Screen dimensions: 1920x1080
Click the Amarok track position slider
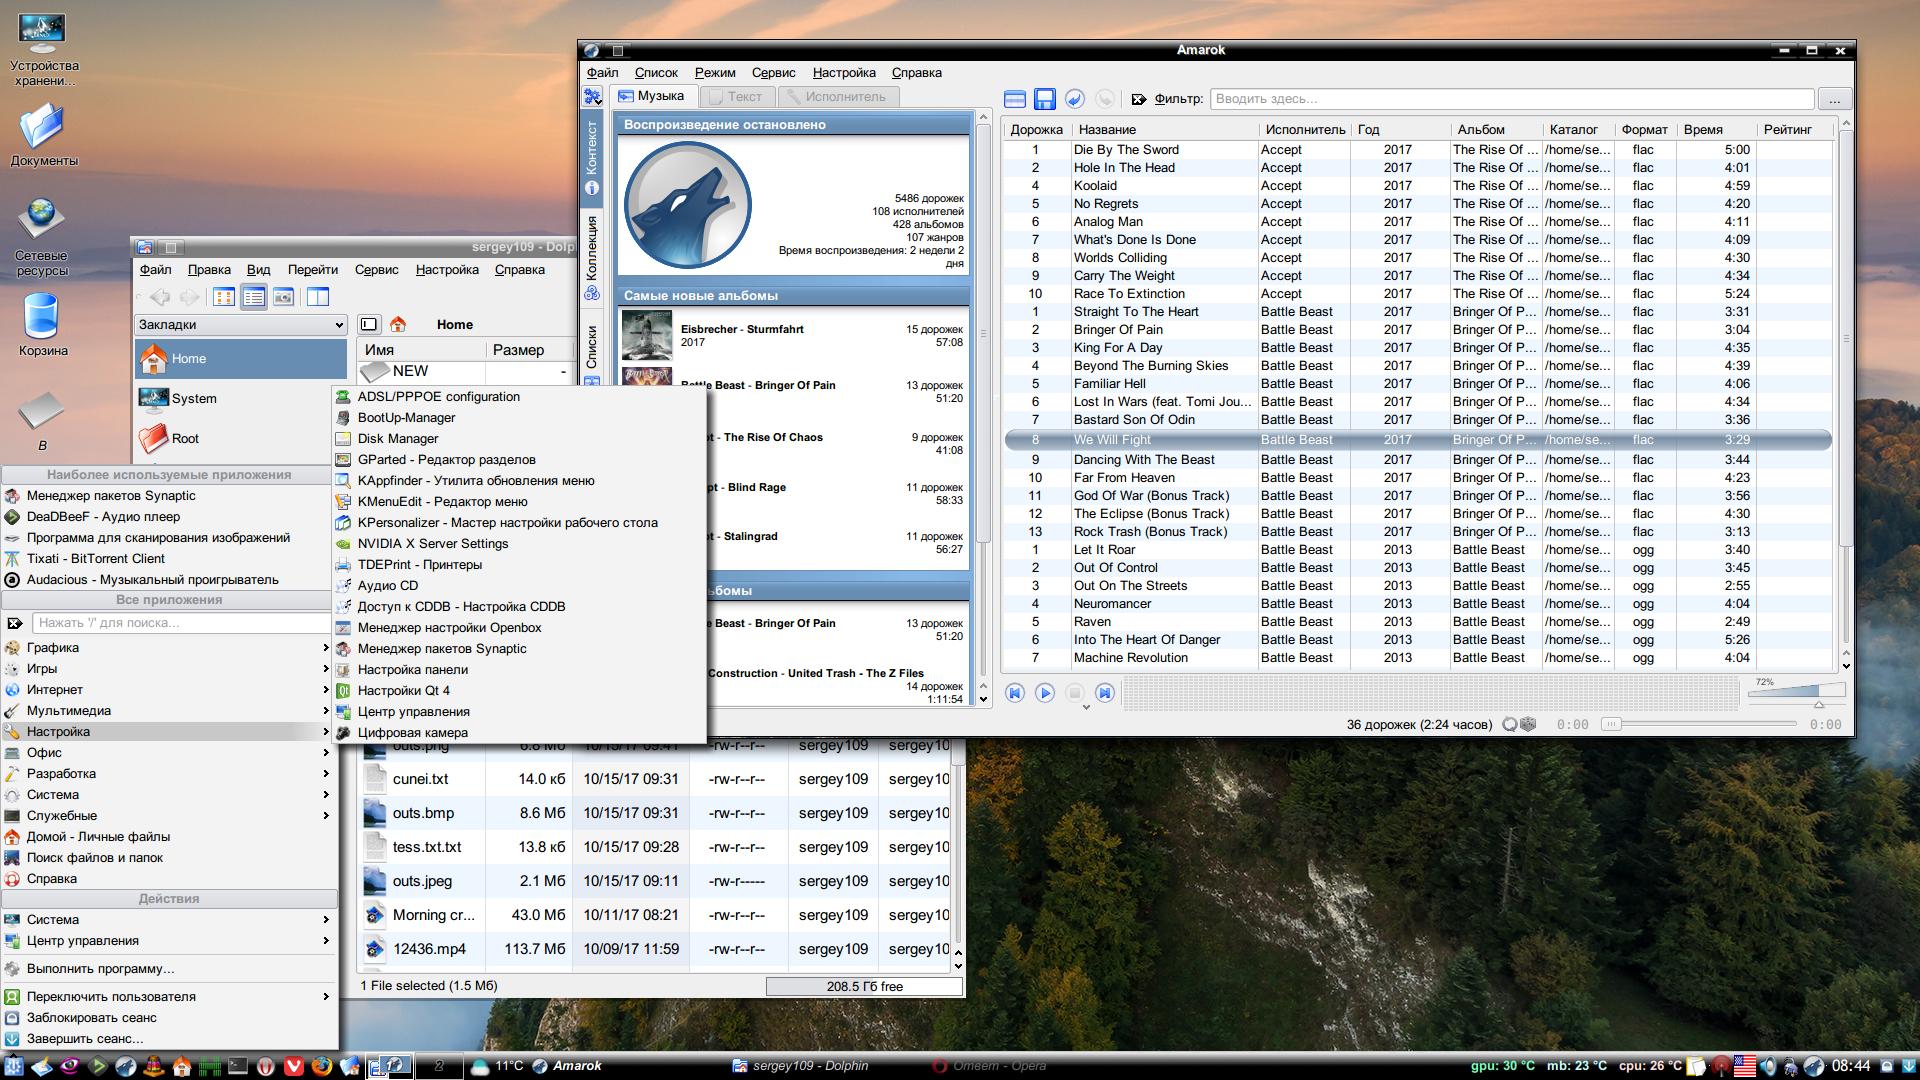tap(1700, 724)
